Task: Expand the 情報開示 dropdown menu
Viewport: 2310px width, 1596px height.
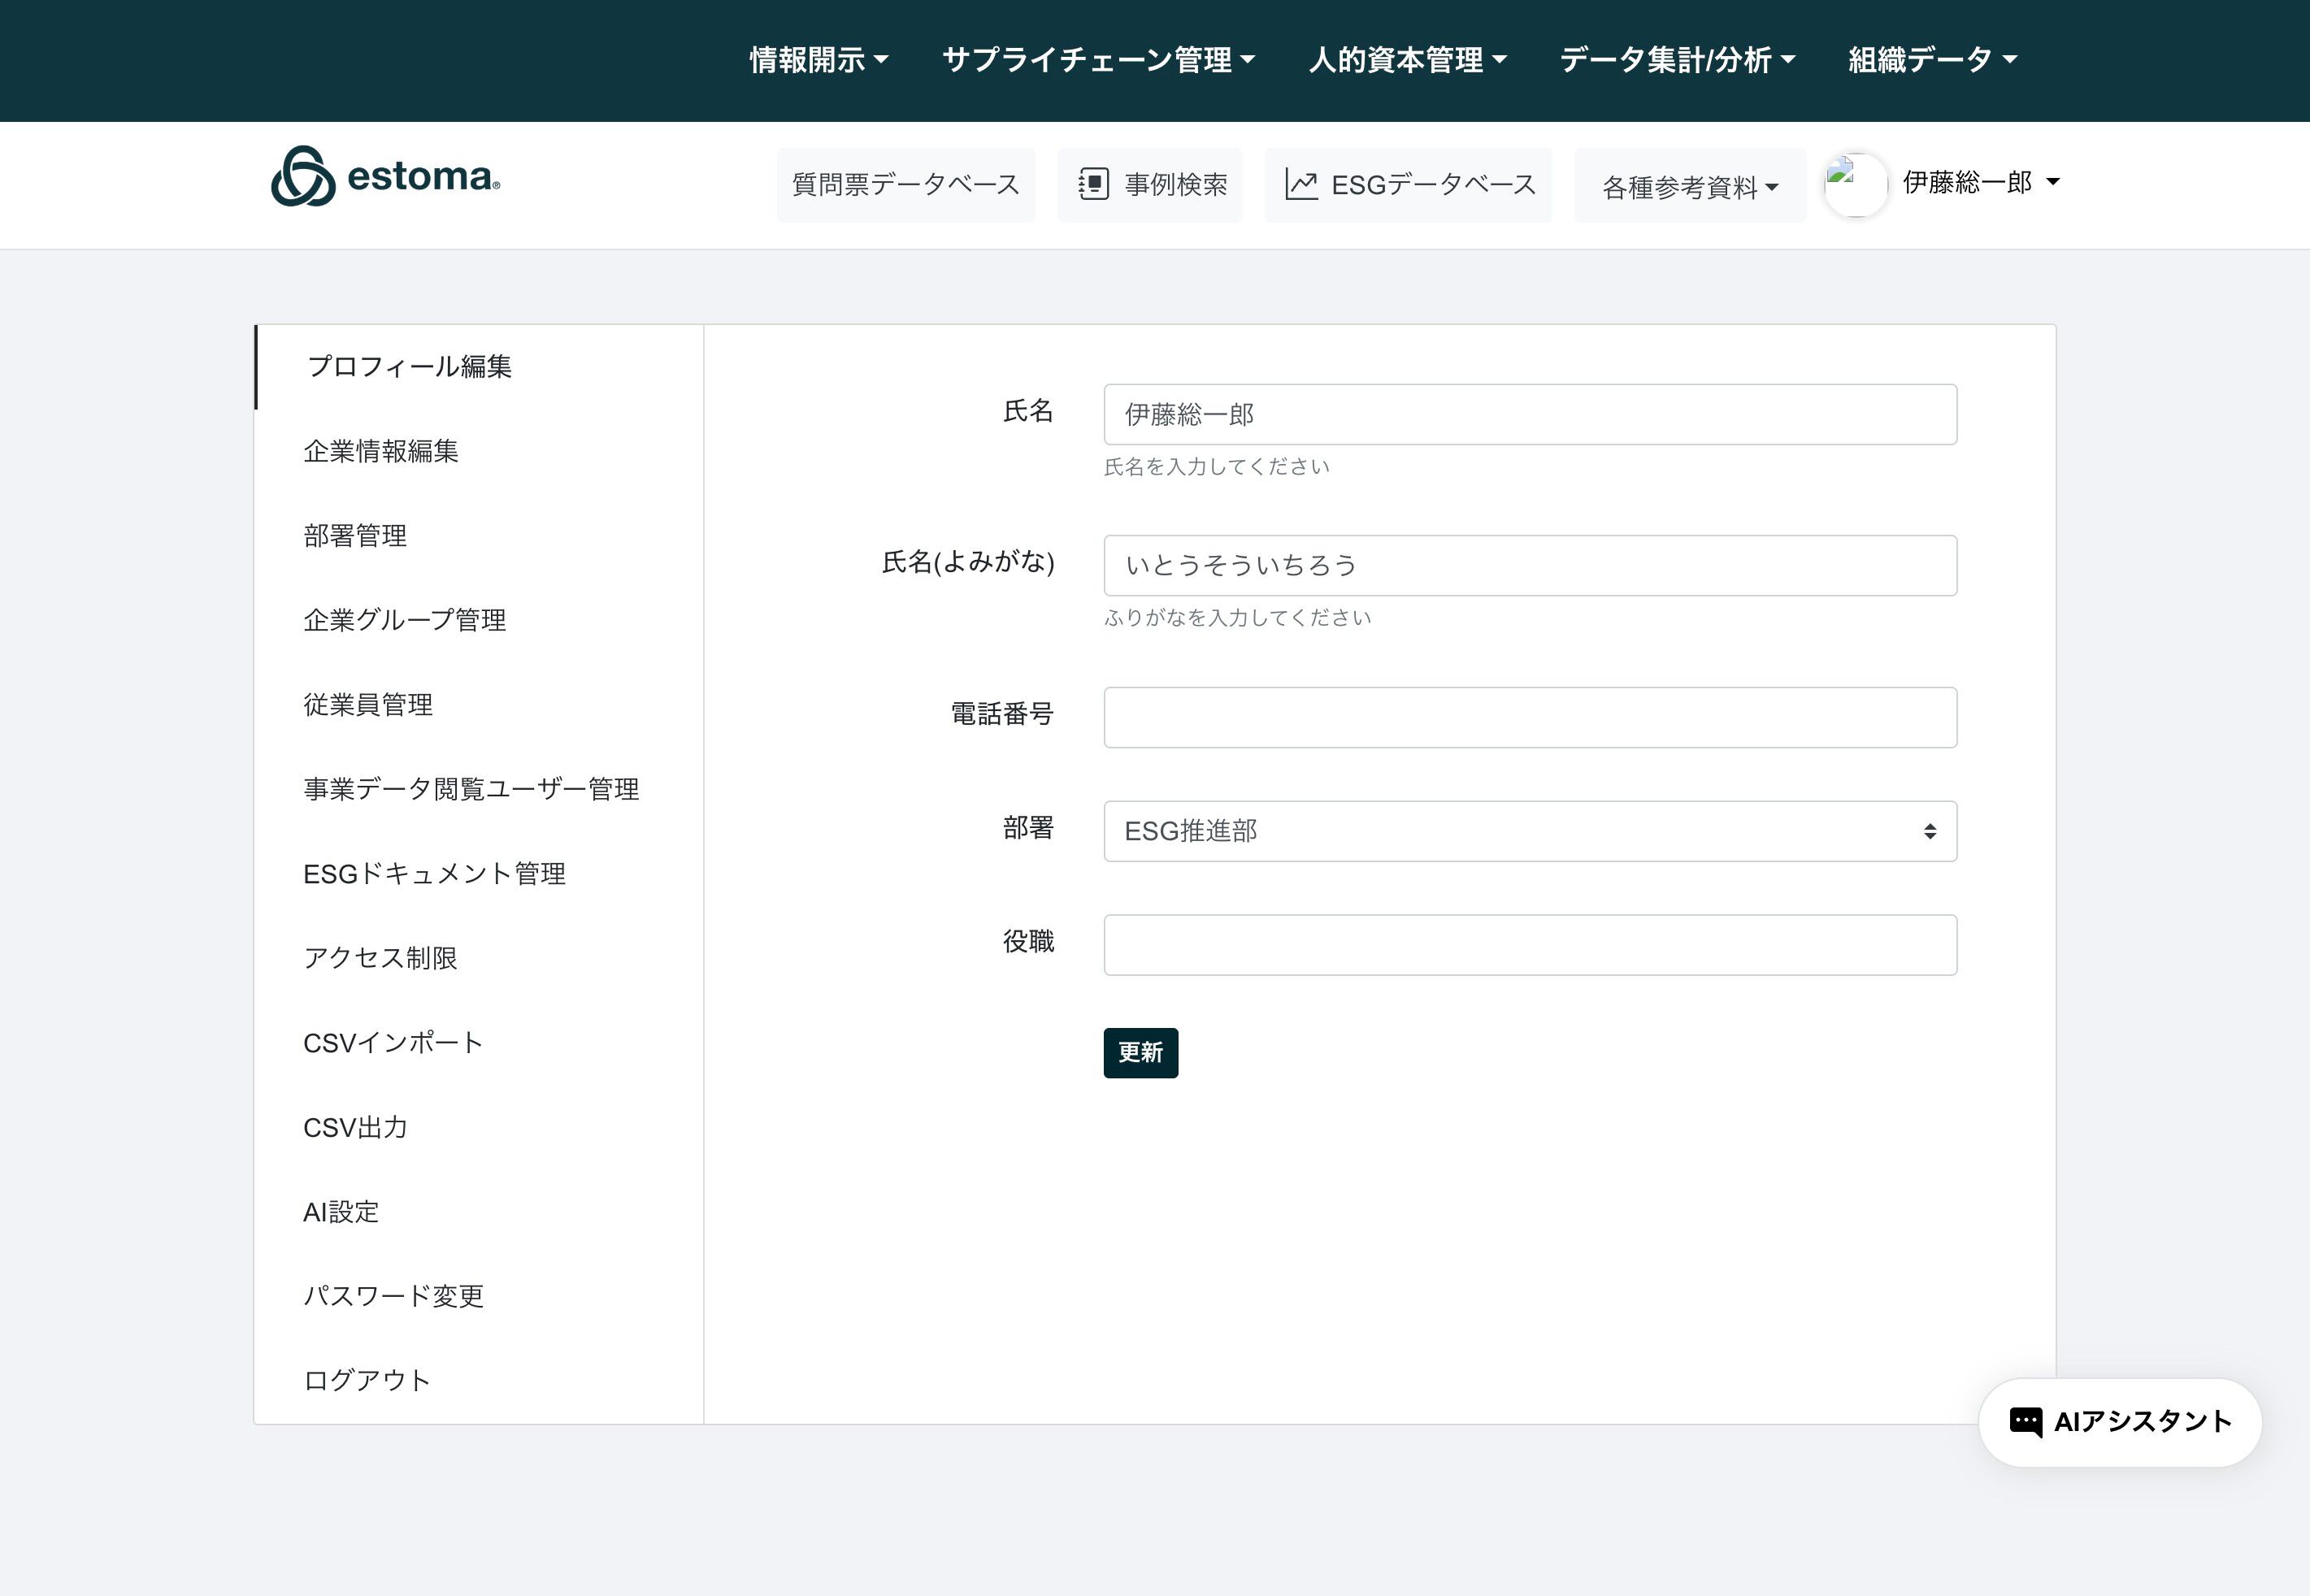Action: coord(818,60)
